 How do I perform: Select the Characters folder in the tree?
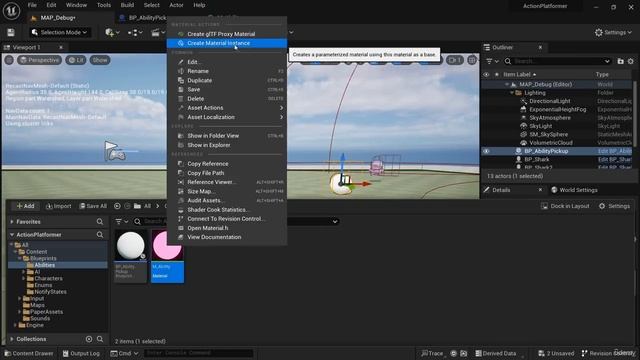pyautogui.click(x=48, y=278)
